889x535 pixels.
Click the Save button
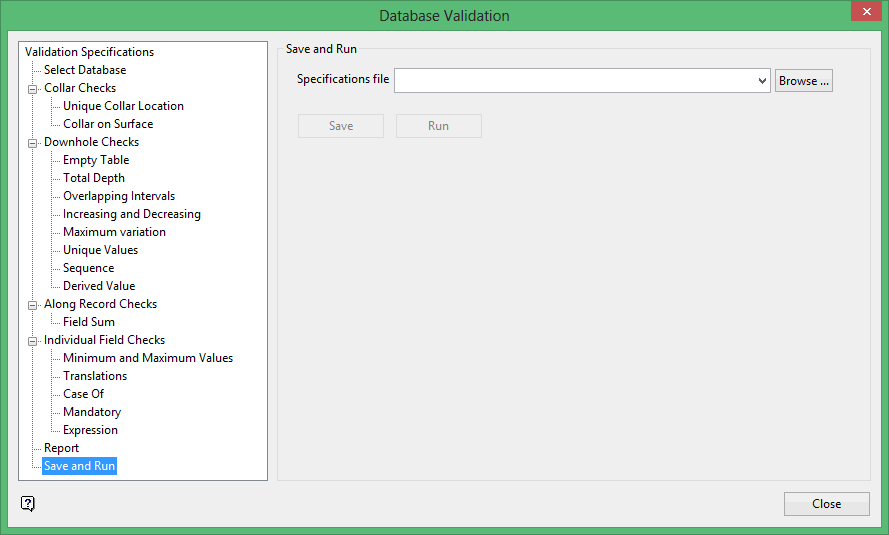(x=341, y=126)
